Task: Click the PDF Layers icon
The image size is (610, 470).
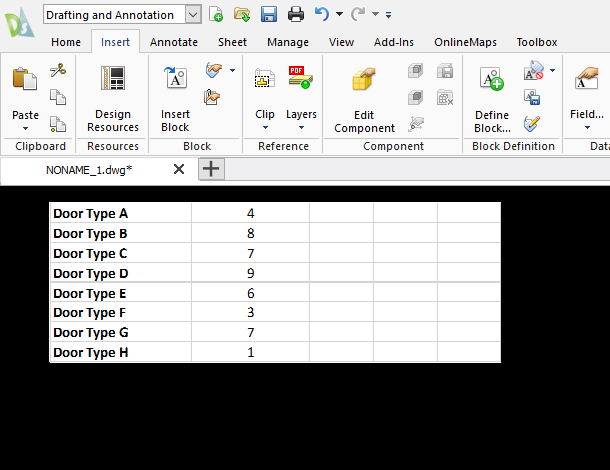Action: point(301,77)
